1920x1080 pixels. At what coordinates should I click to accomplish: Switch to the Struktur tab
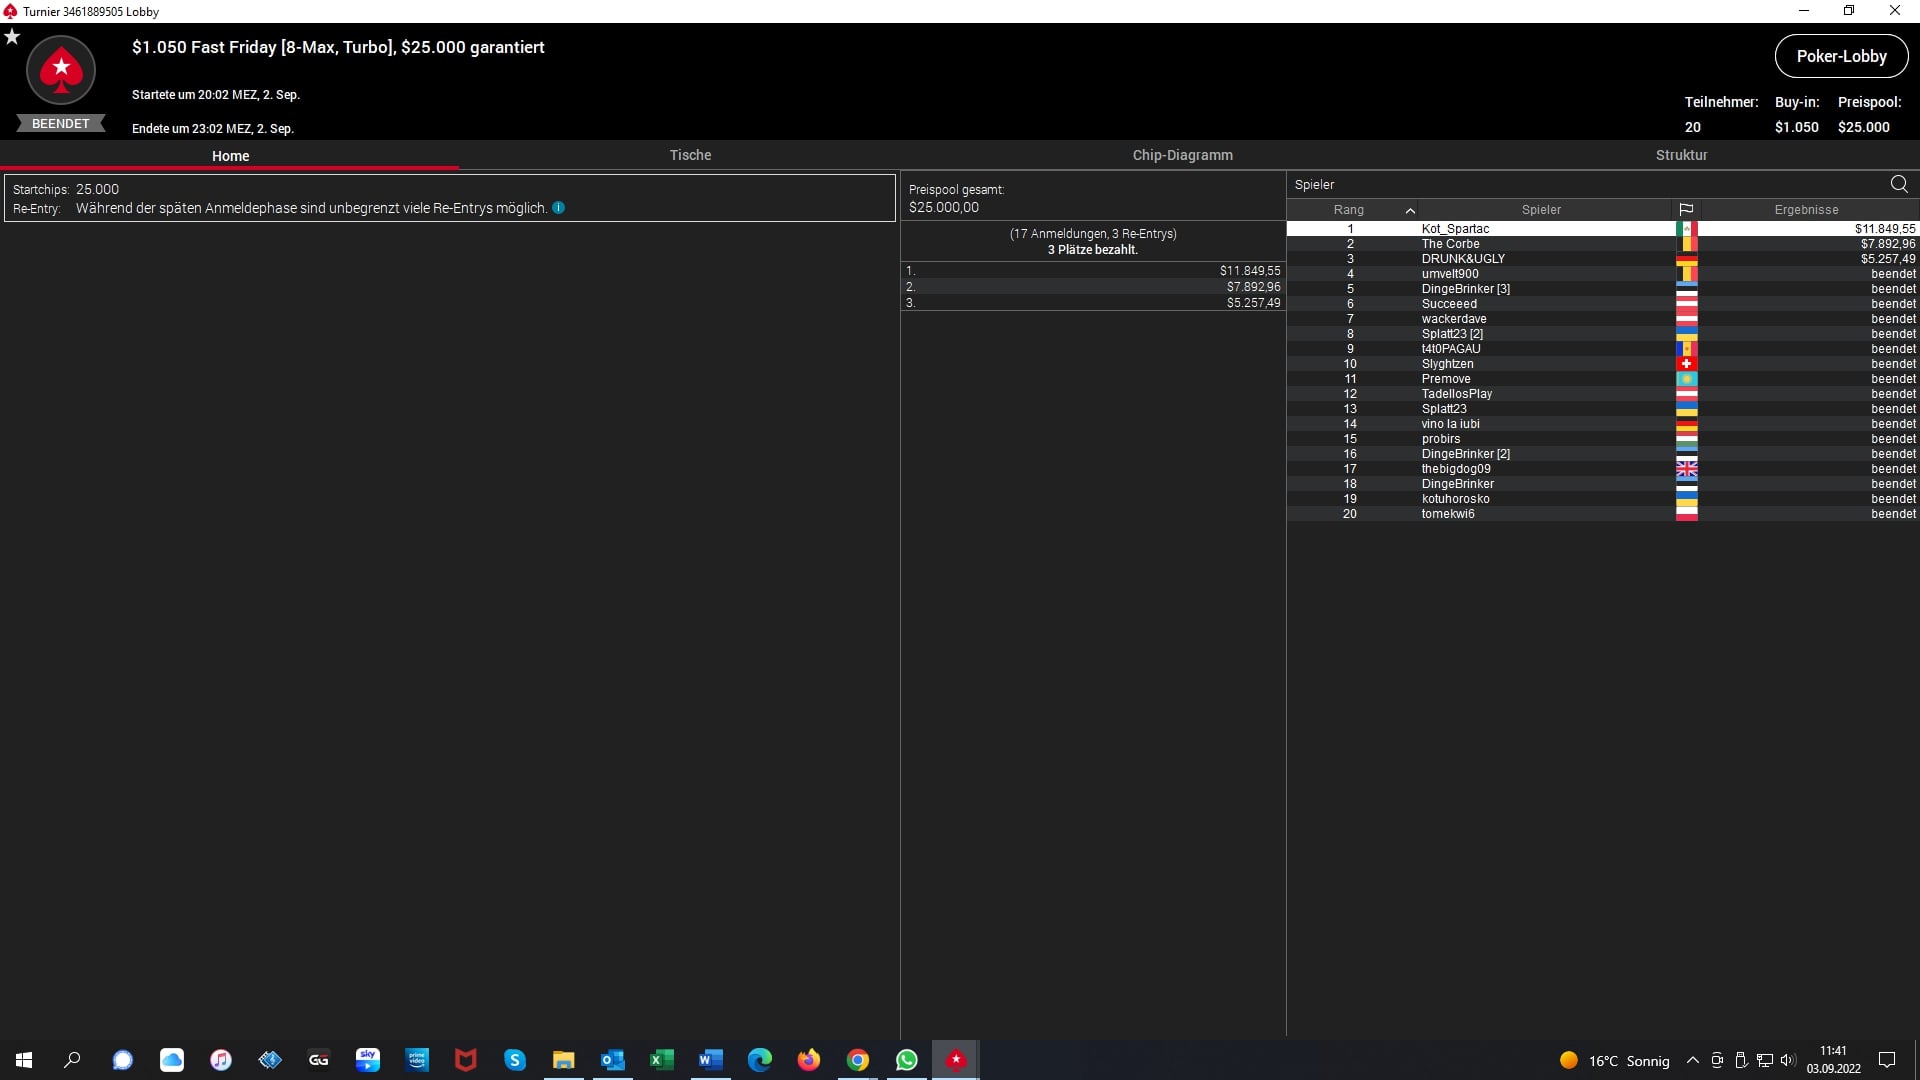pyautogui.click(x=1681, y=155)
